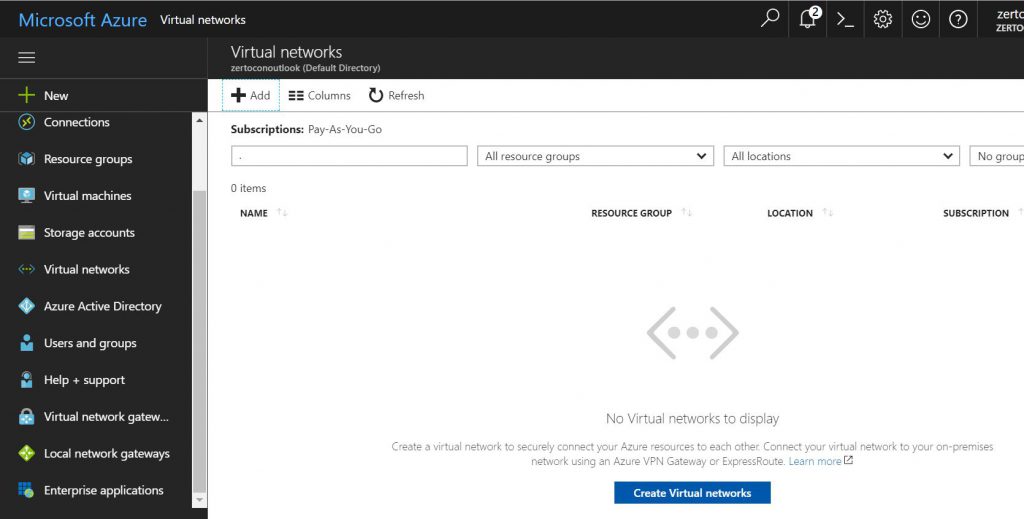1024x519 pixels.
Task: Open New in the sidebar
Action: click(56, 95)
